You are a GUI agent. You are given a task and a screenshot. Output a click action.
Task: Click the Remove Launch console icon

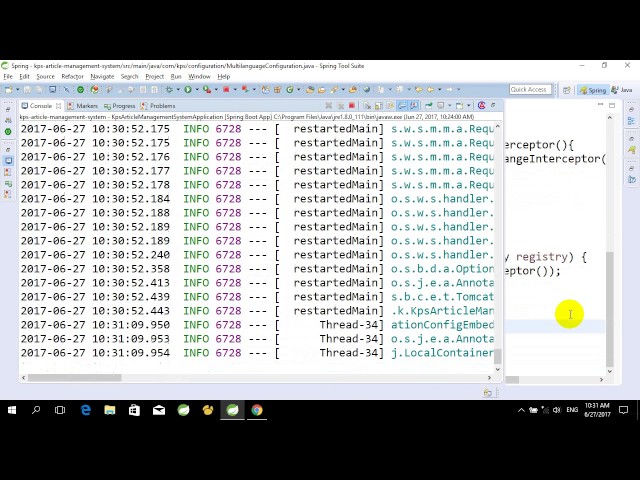328,106
